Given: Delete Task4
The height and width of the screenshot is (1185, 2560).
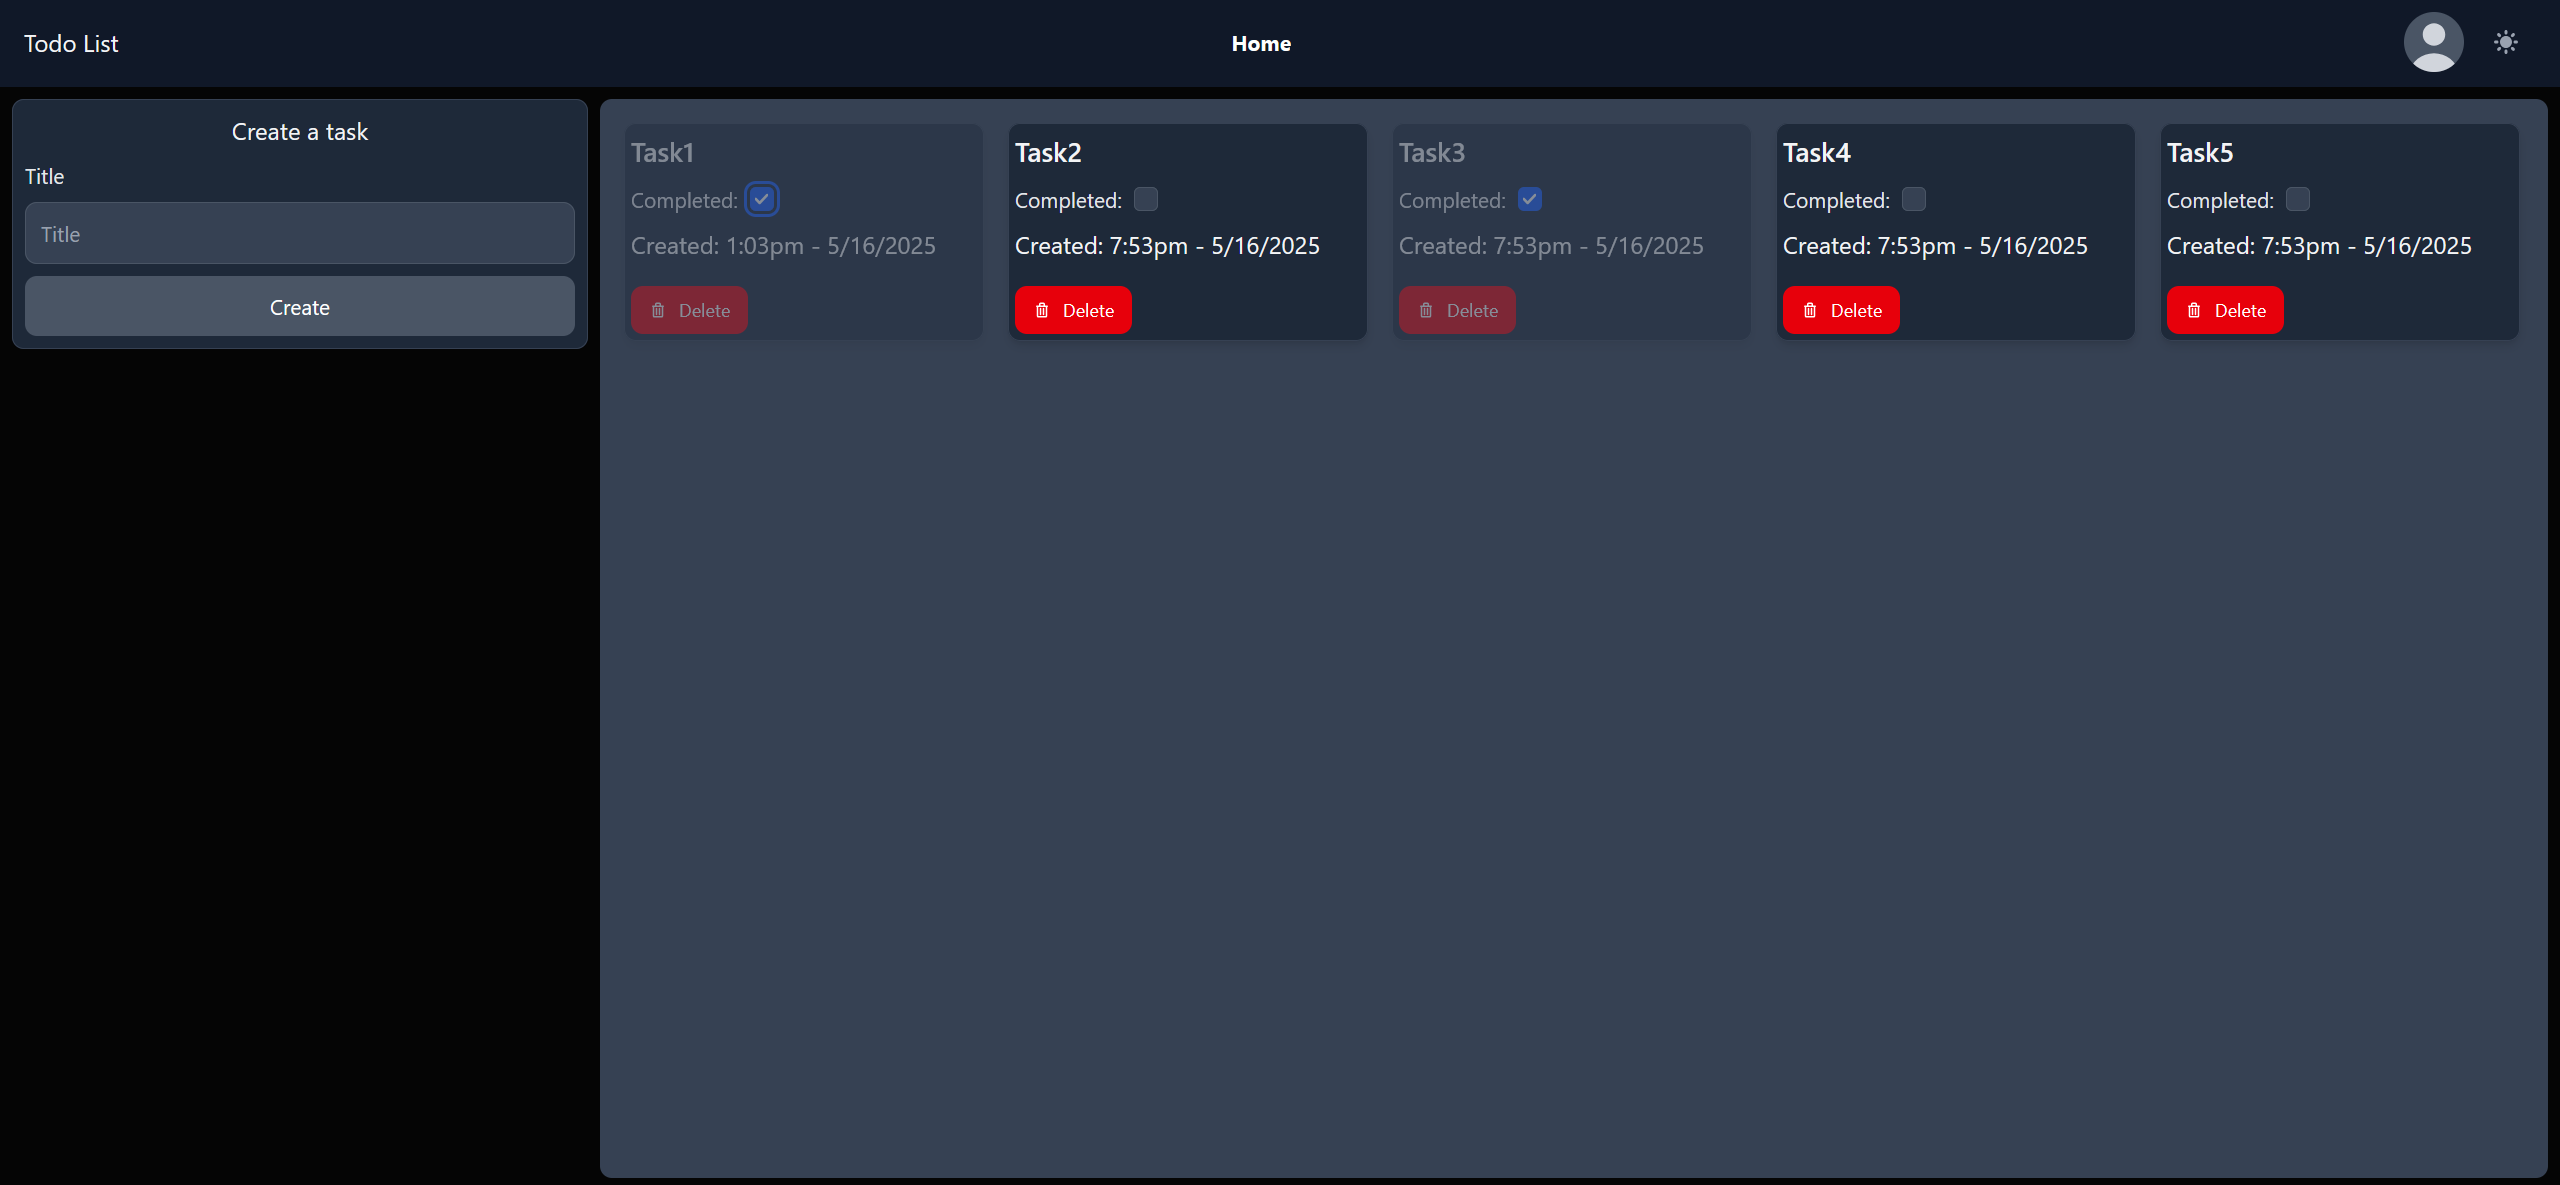Looking at the screenshot, I should [1841, 310].
